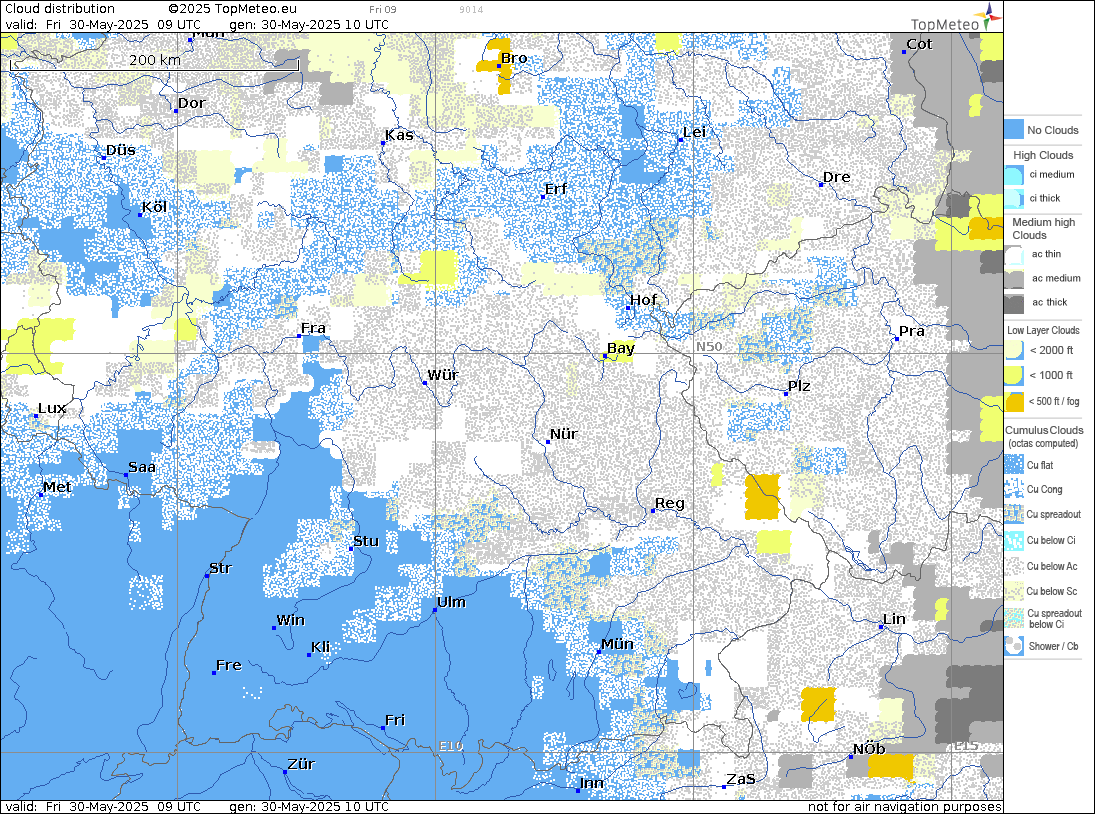Choose the < 500 ft / fog swatch
Screen dimensions: 1095x814
pyautogui.click(x=1014, y=401)
